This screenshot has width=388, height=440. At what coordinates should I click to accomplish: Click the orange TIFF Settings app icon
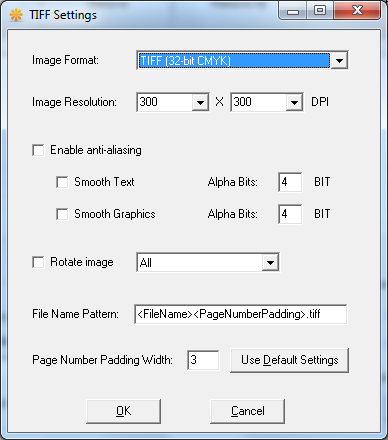(16, 15)
